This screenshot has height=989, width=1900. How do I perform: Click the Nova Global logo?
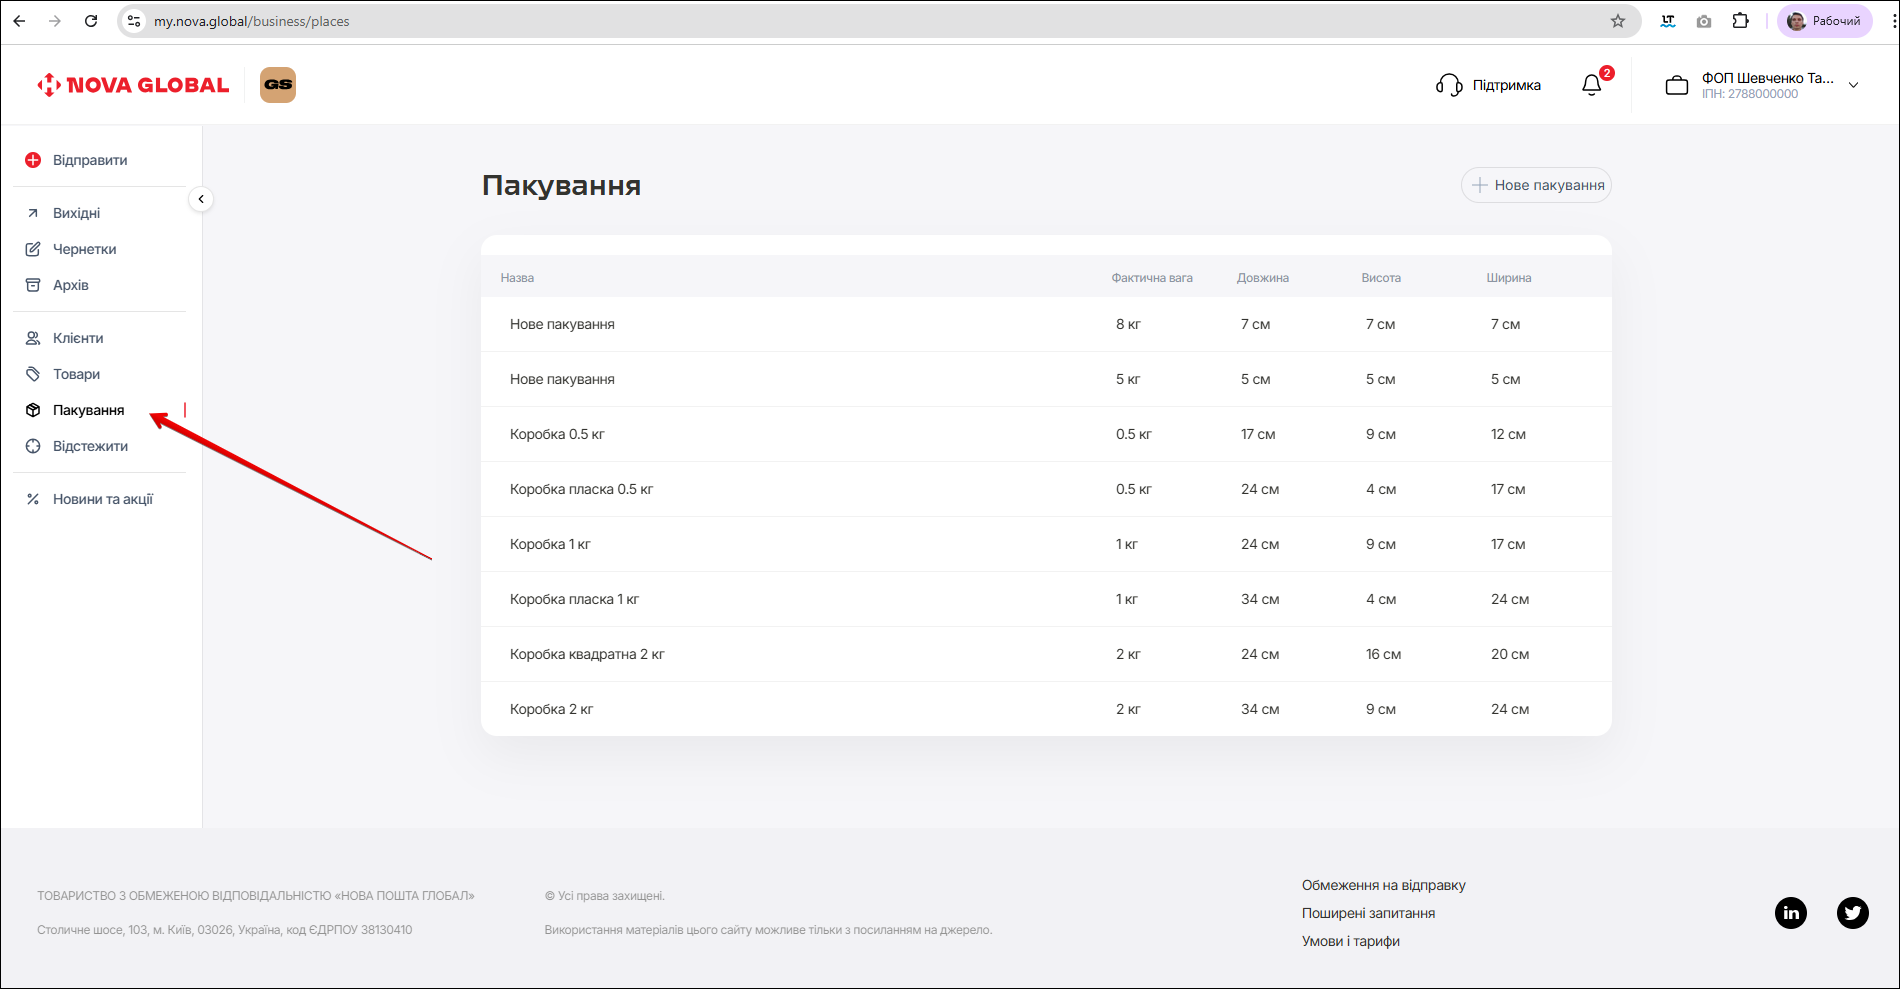[133, 85]
